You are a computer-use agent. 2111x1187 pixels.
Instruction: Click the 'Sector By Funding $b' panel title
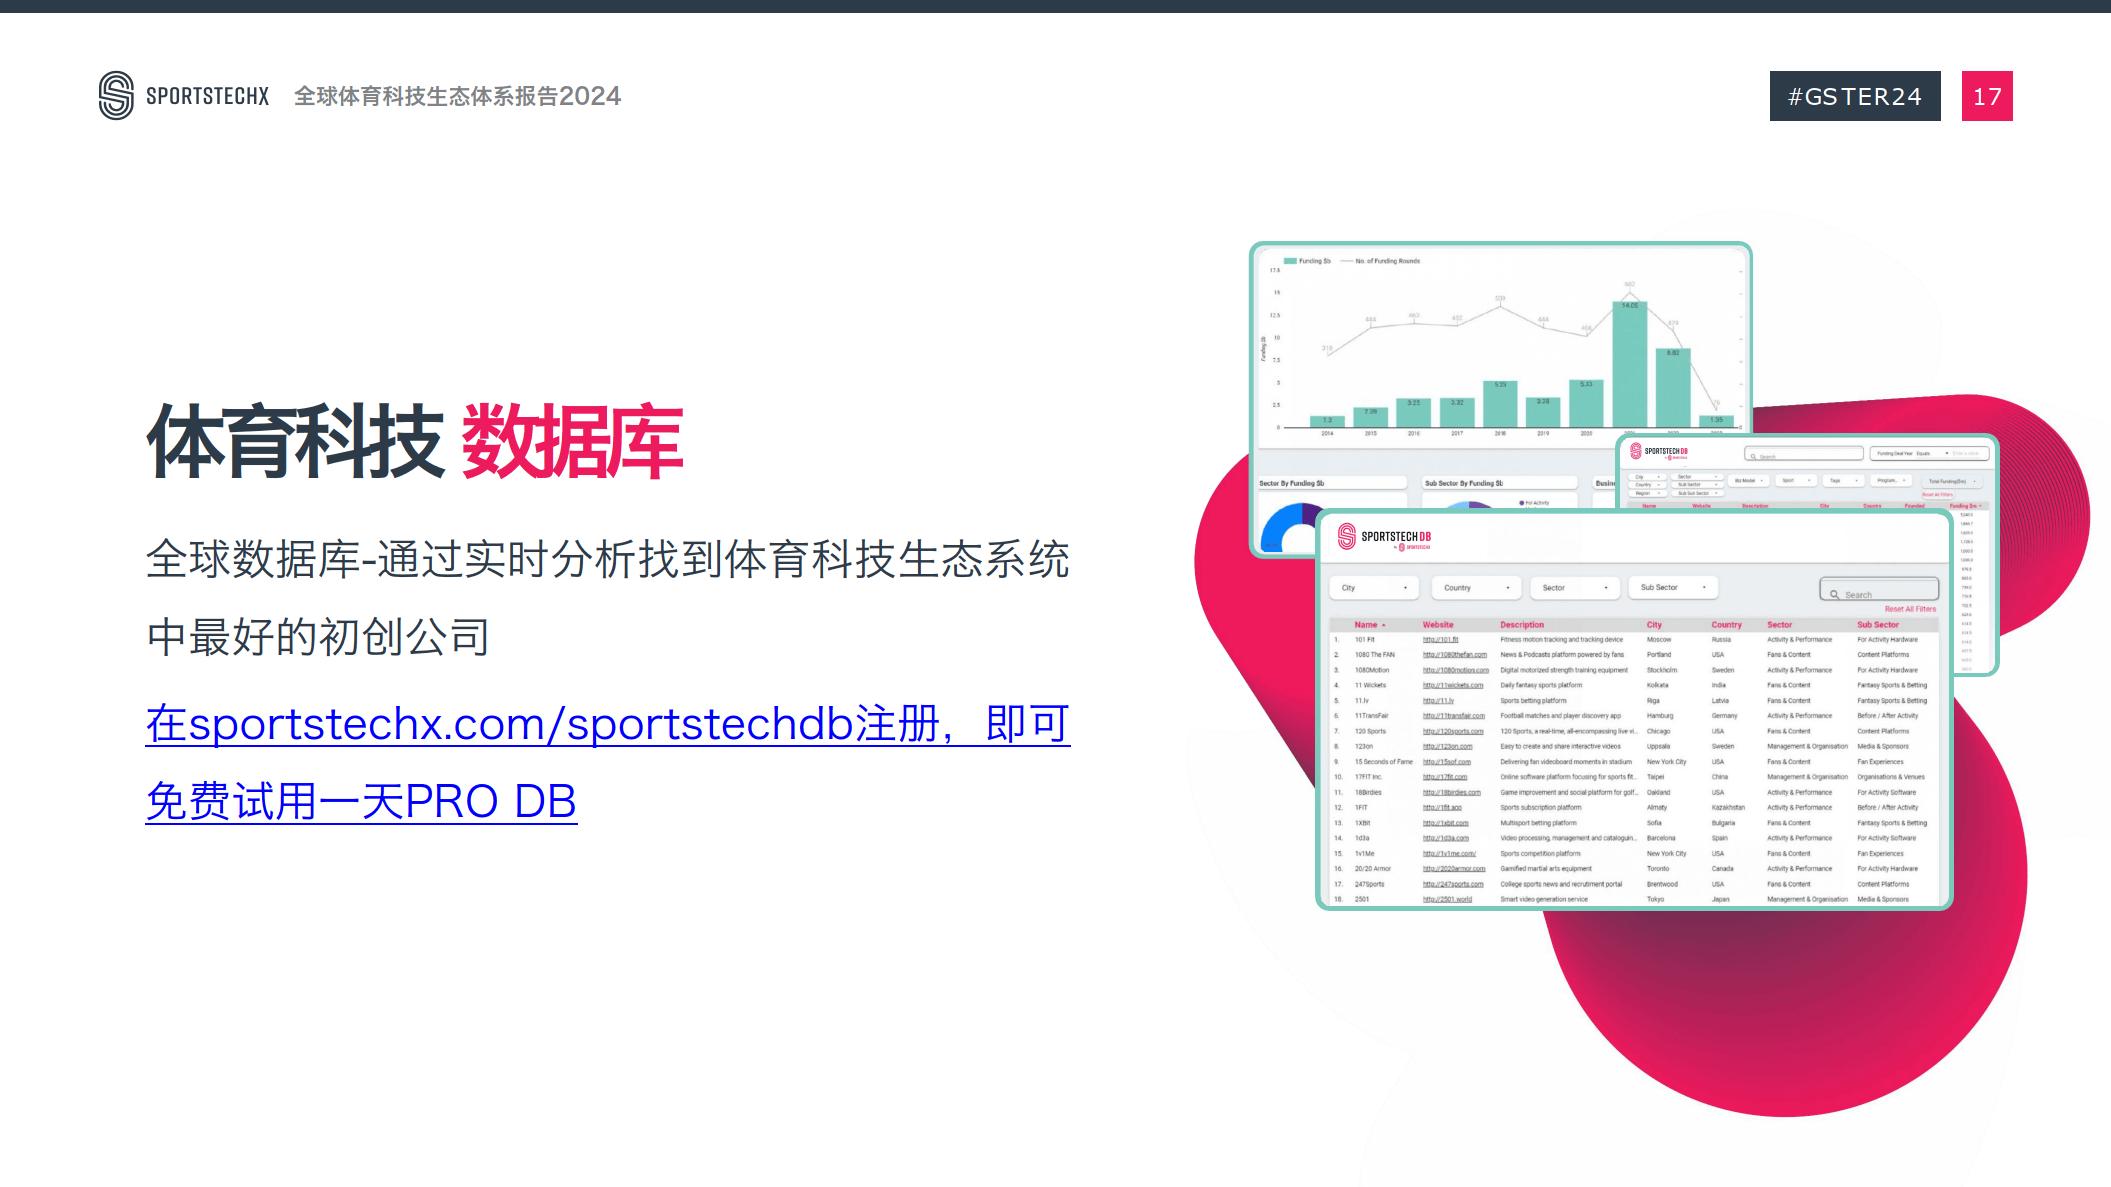pos(1291,484)
